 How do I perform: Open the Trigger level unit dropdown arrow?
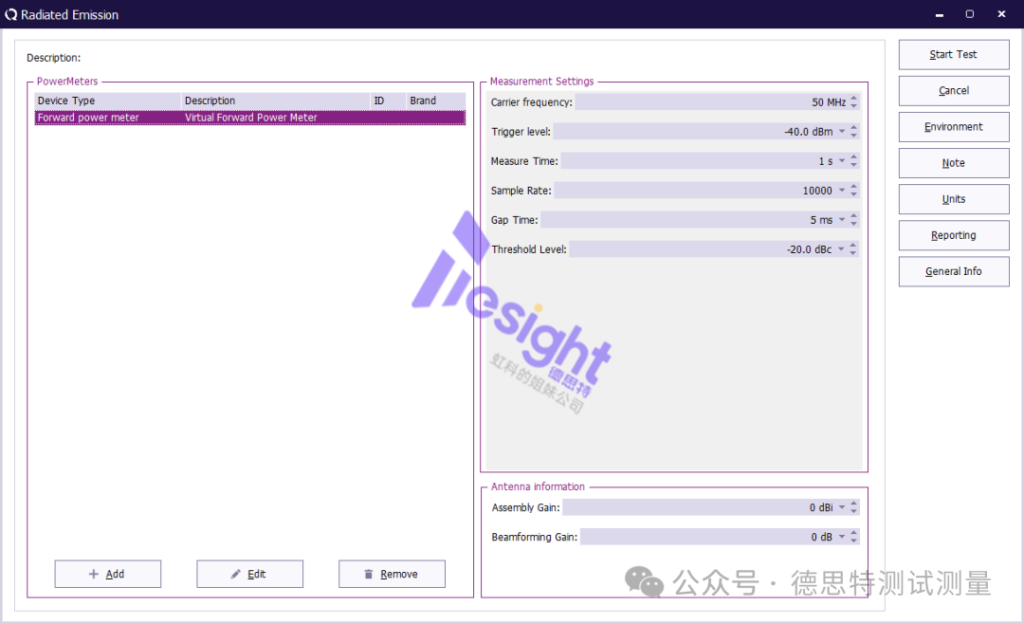(x=842, y=131)
